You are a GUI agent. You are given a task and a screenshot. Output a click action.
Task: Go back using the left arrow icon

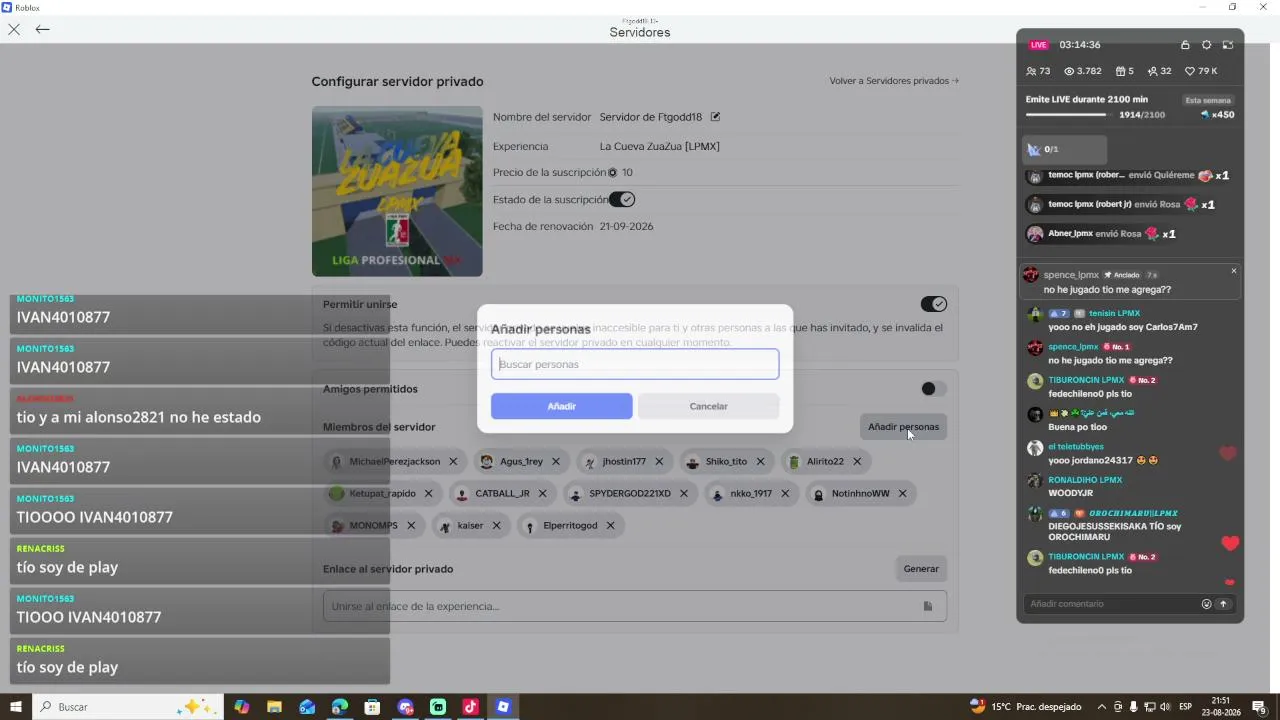[x=42, y=29]
